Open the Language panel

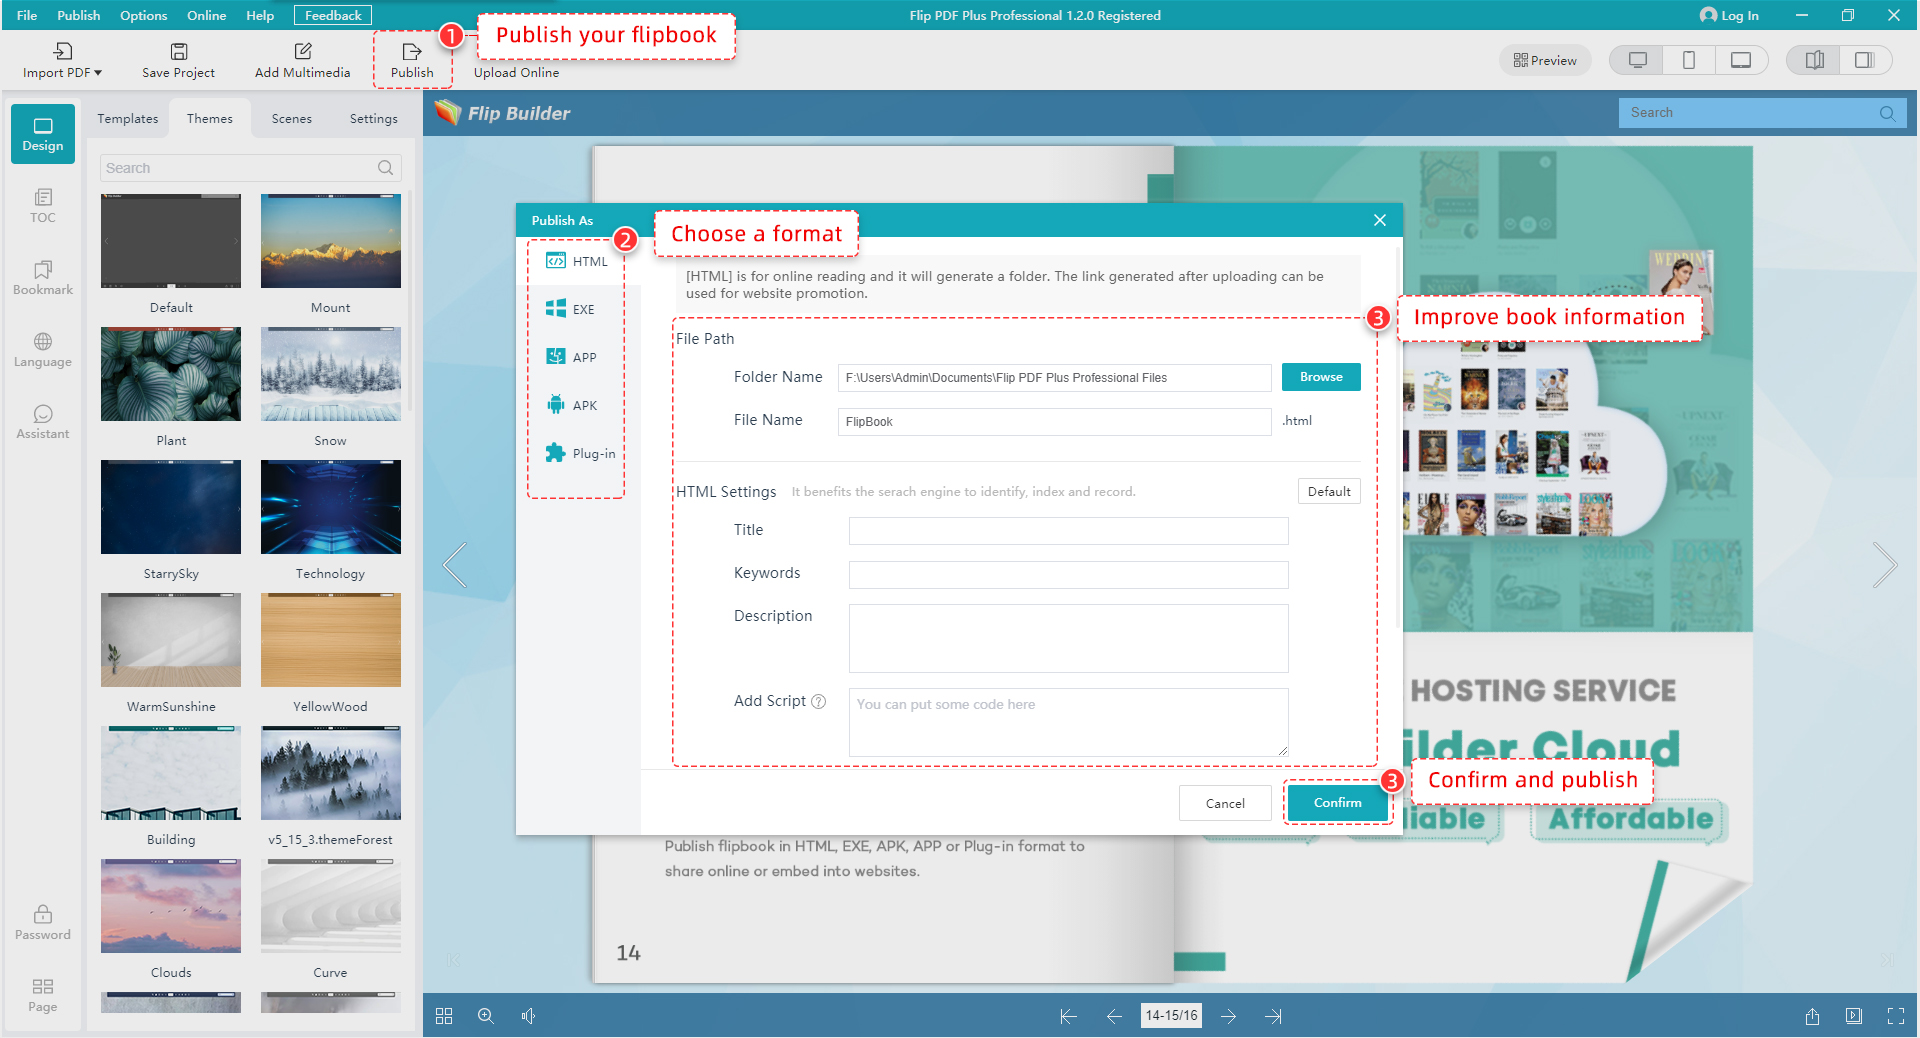coord(42,349)
